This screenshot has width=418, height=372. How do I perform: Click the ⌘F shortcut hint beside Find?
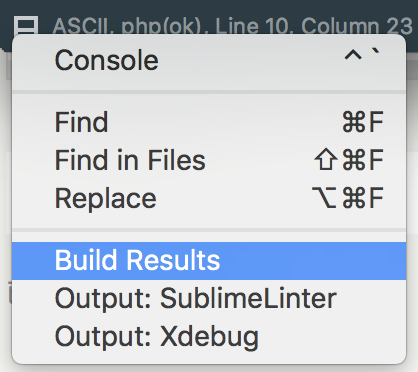pos(363,122)
